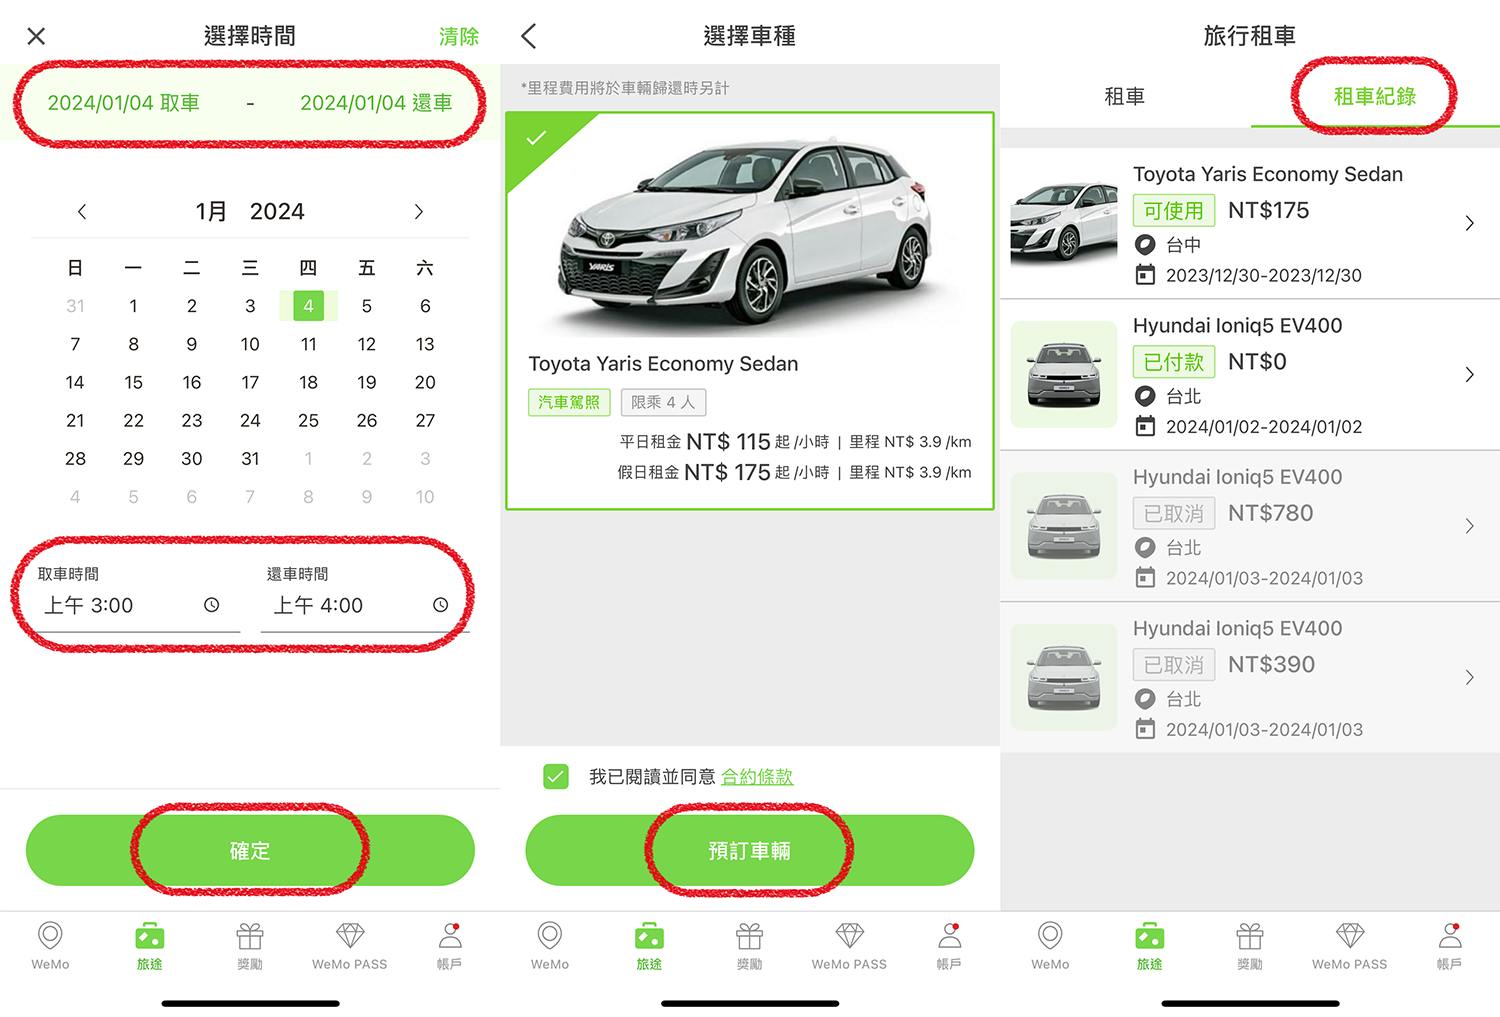Pick date 18 in the January calendar
The width and height of the screenshot is (1500, 1017).
(x=308, y=382)
